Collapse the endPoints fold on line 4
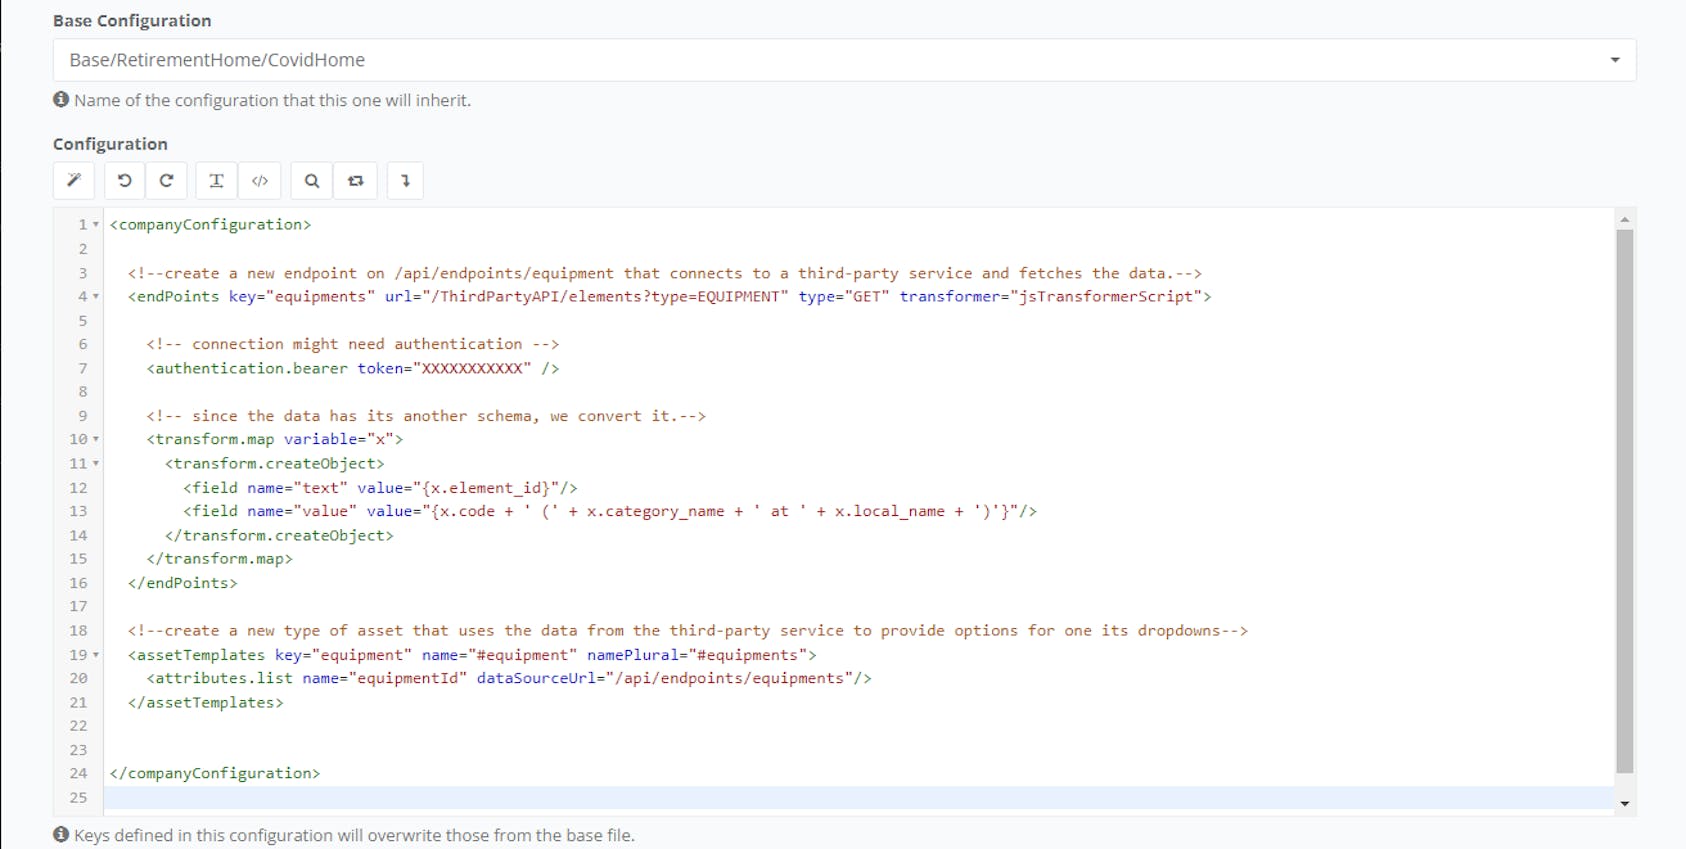This screenshot has height=849, width=1686. [x=96, y=297]
